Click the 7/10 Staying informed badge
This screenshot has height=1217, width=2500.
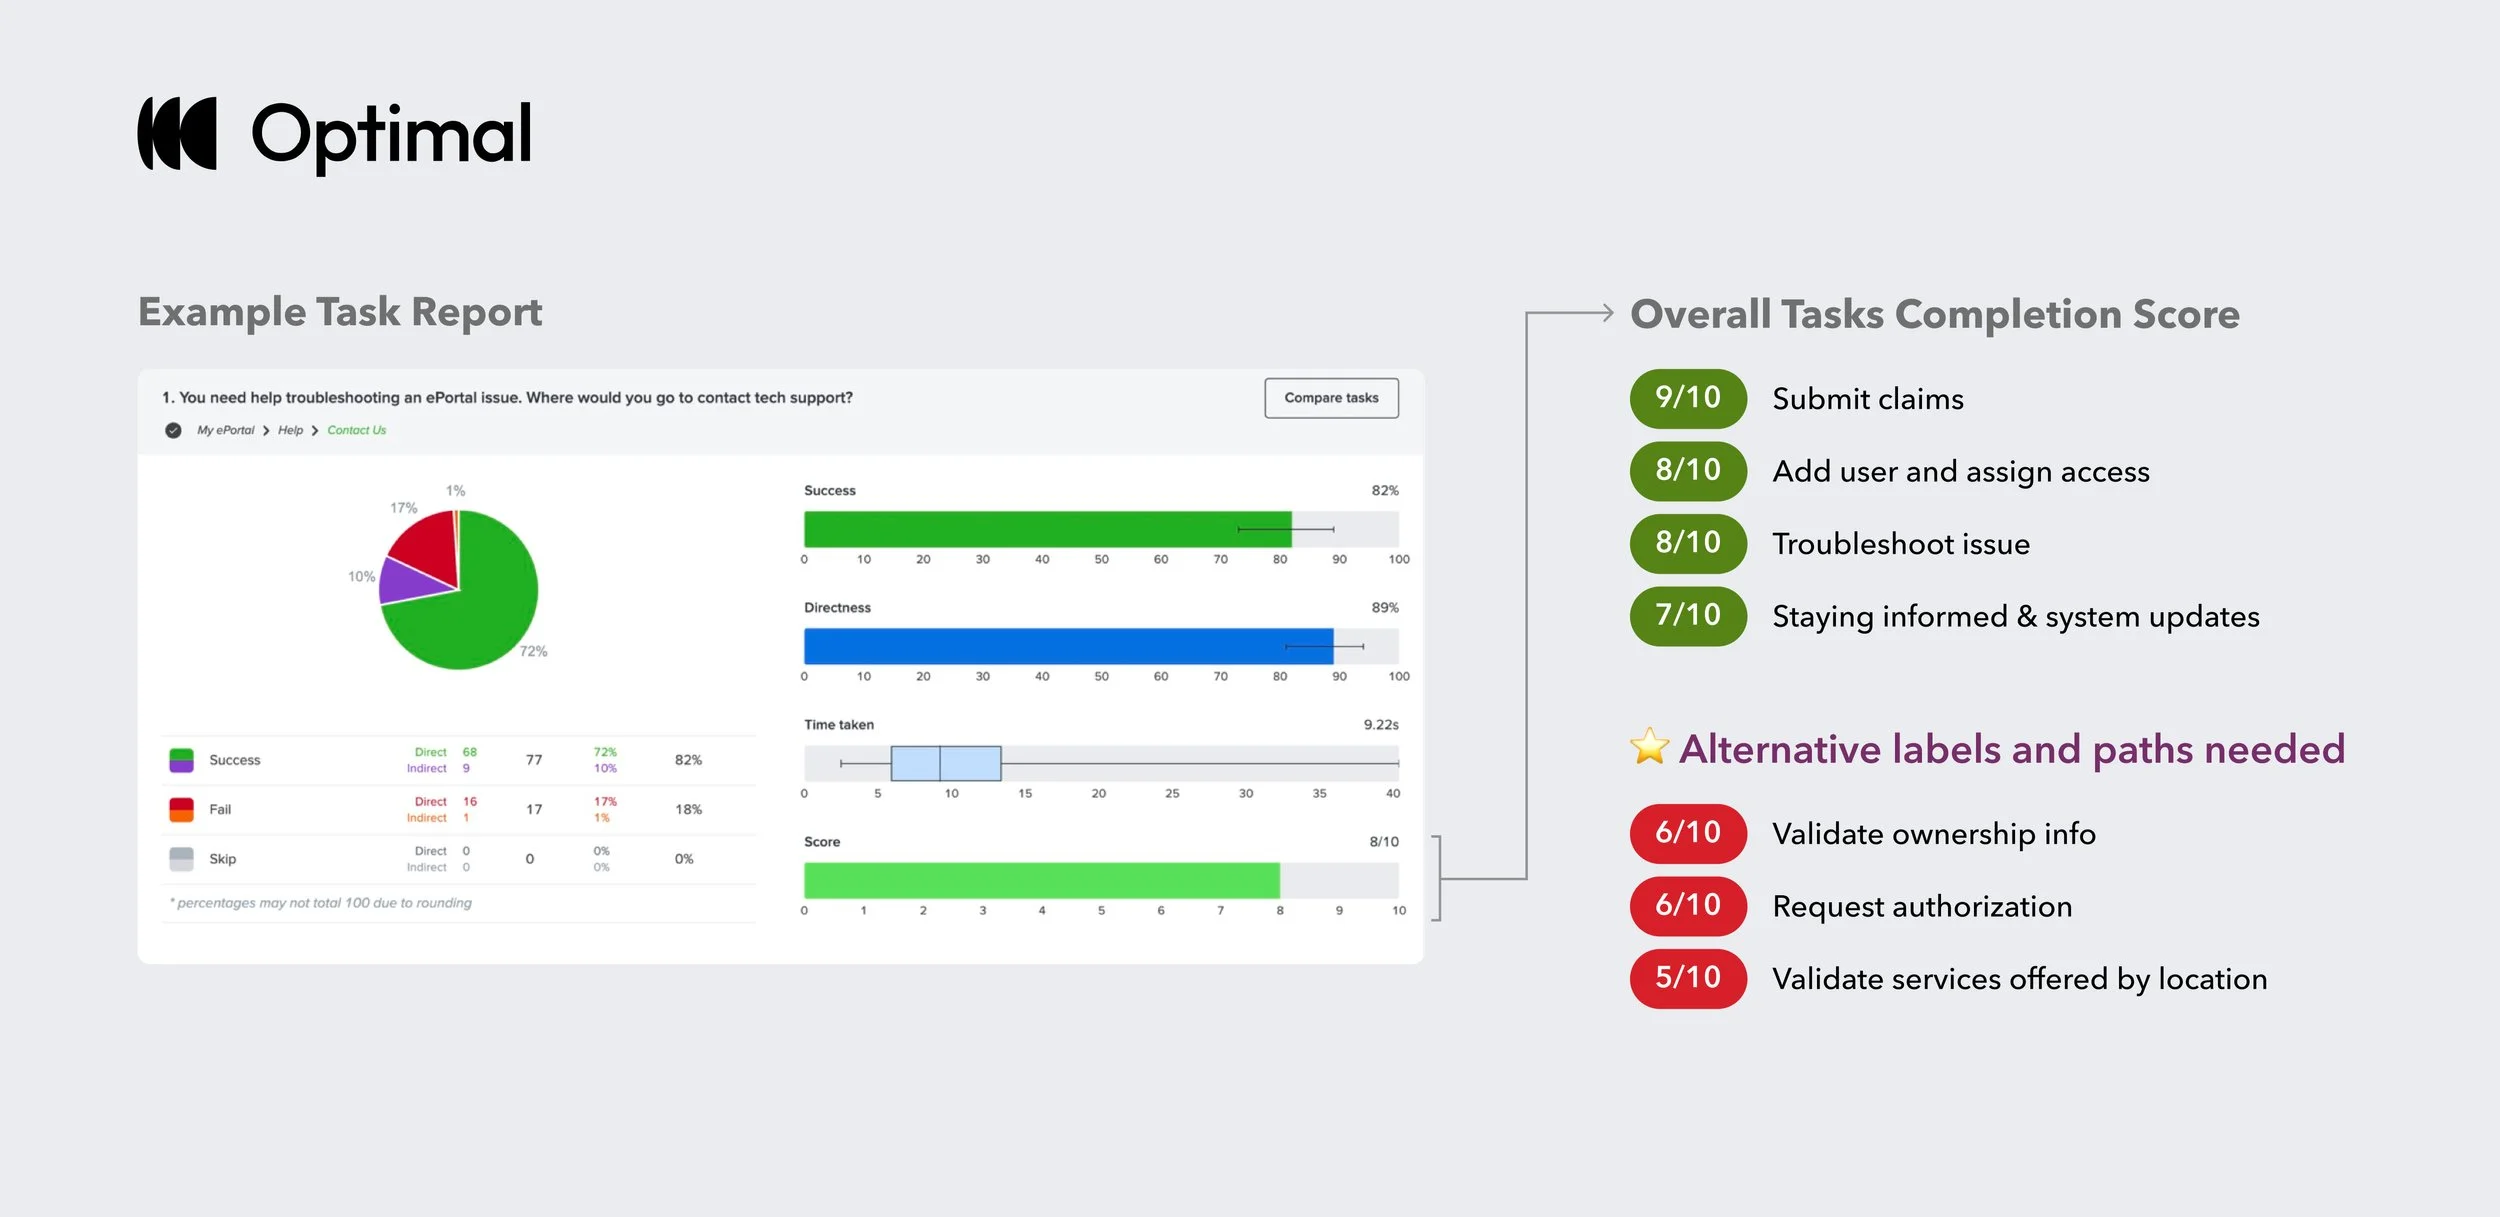click(x=1687, y=616)
